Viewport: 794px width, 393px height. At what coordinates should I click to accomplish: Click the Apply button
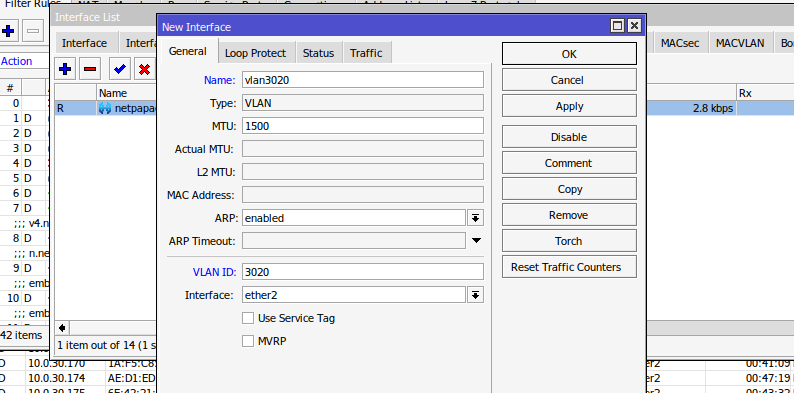pyautogui.click(x=569, y=106)
